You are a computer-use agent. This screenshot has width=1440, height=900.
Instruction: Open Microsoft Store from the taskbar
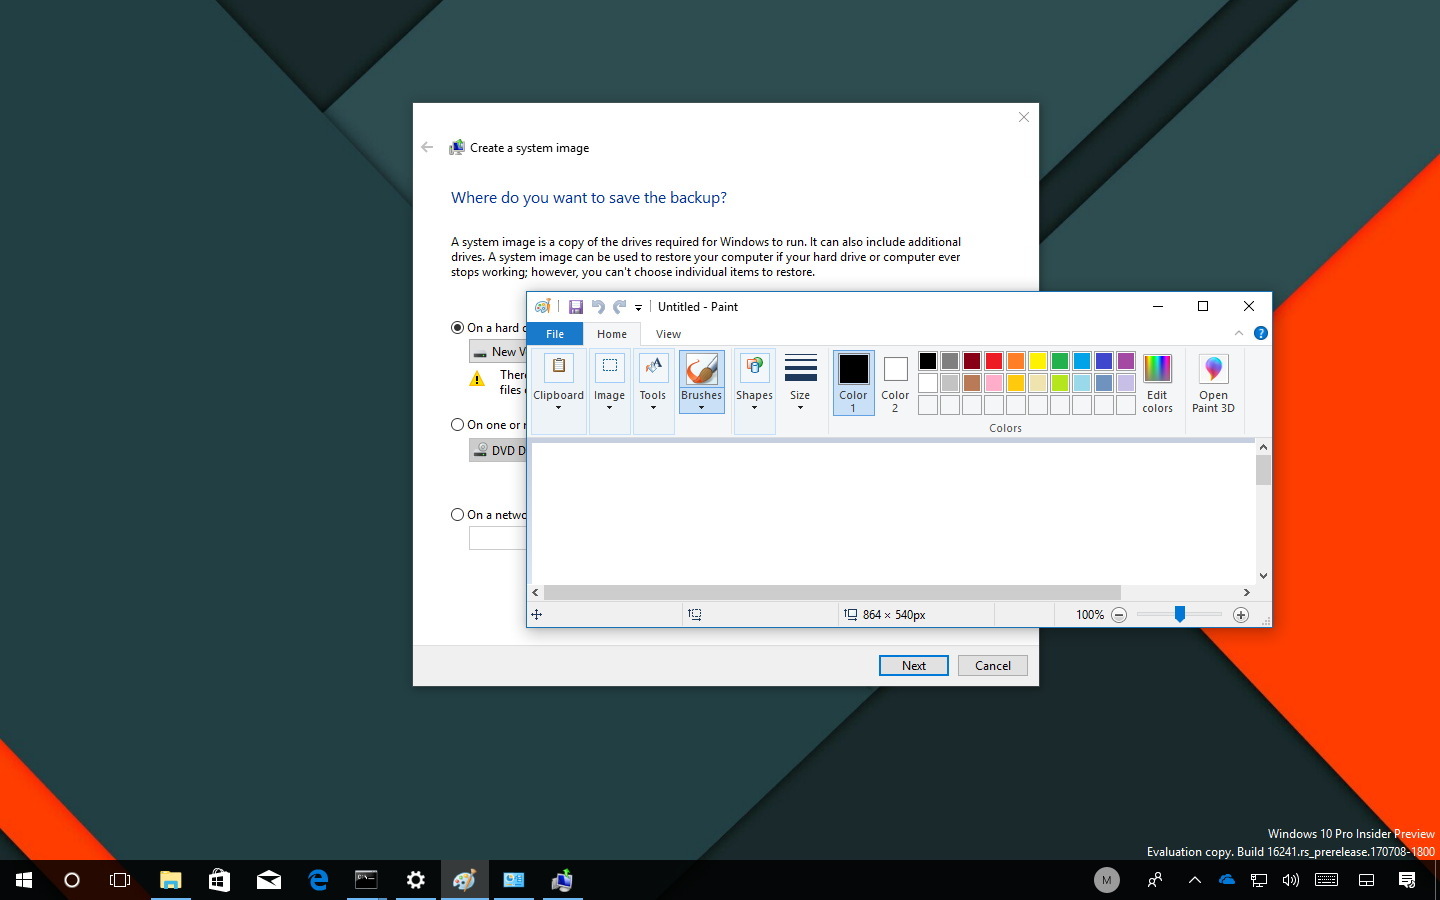coord(219,880)
